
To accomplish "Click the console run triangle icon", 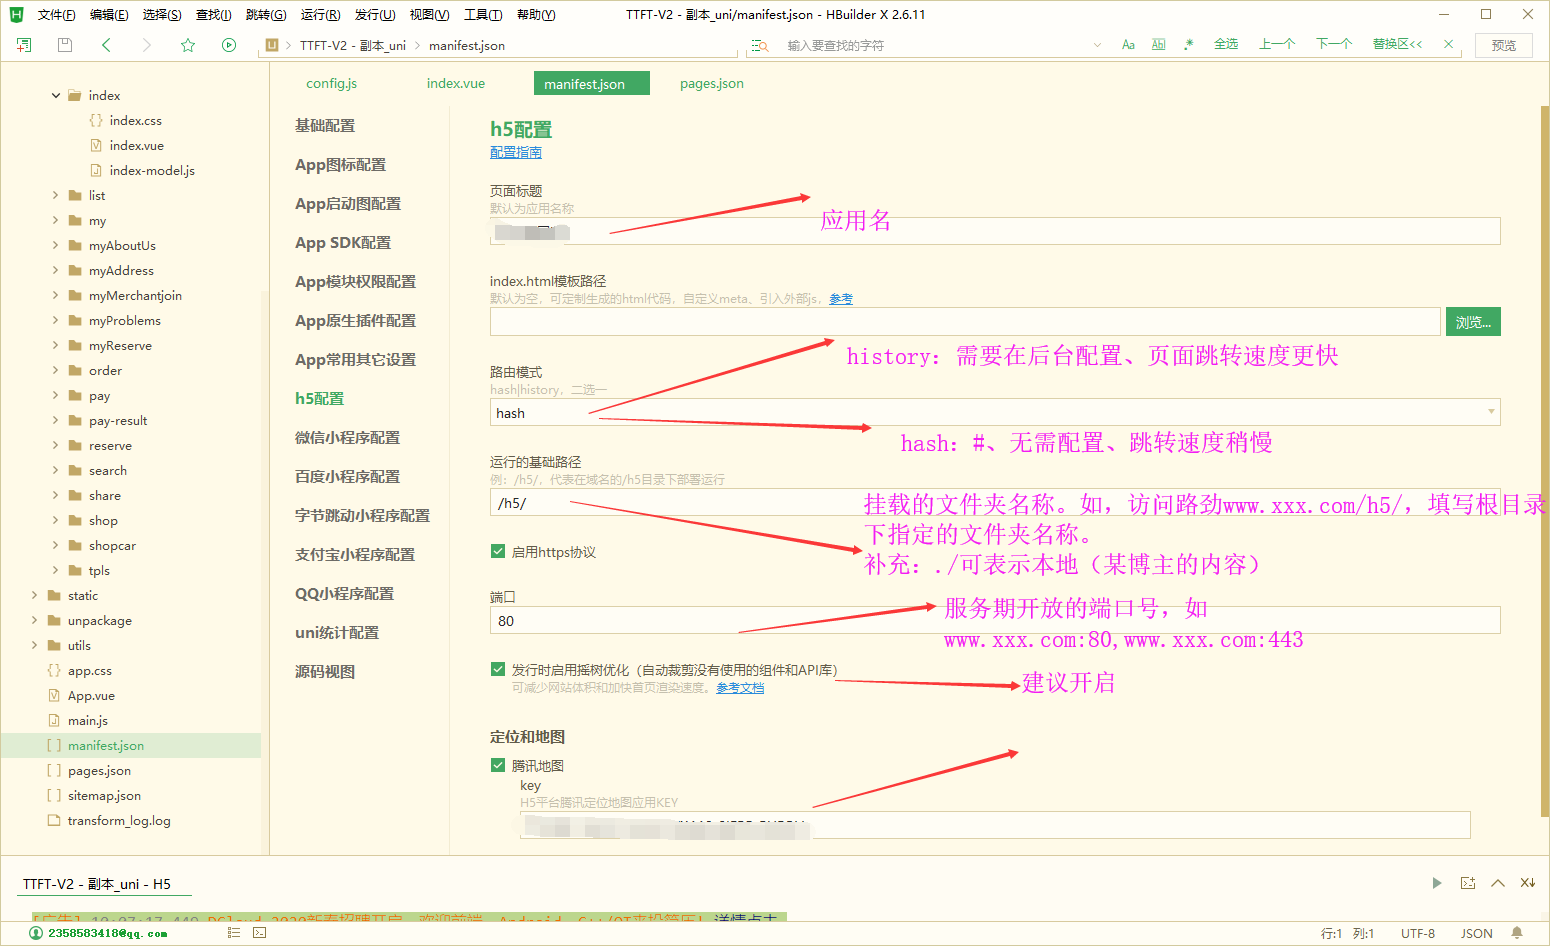I will pos(1437,883).
